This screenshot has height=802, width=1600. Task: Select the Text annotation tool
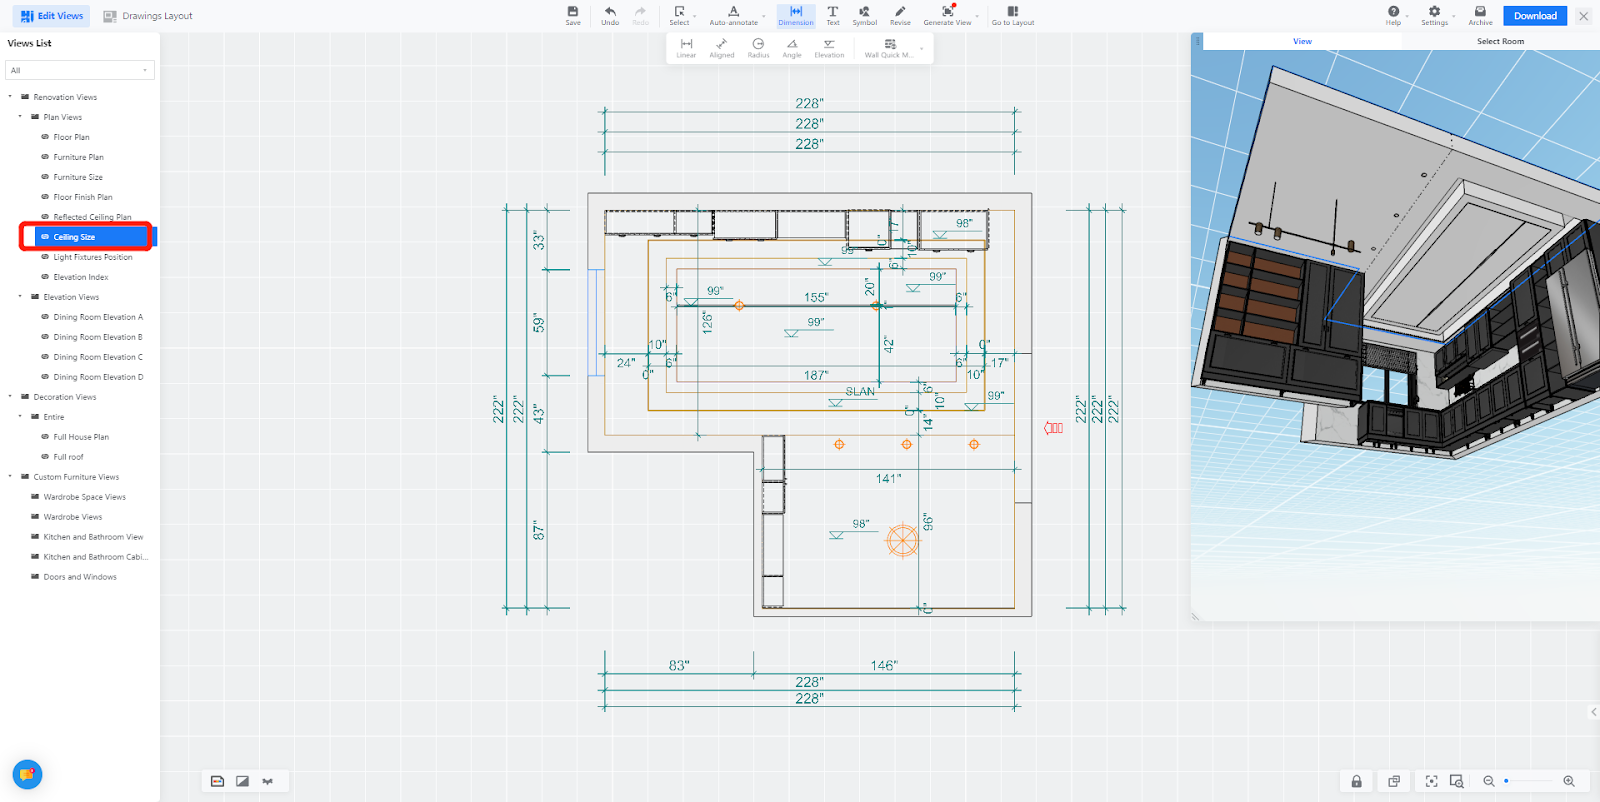tap(833, 15)
